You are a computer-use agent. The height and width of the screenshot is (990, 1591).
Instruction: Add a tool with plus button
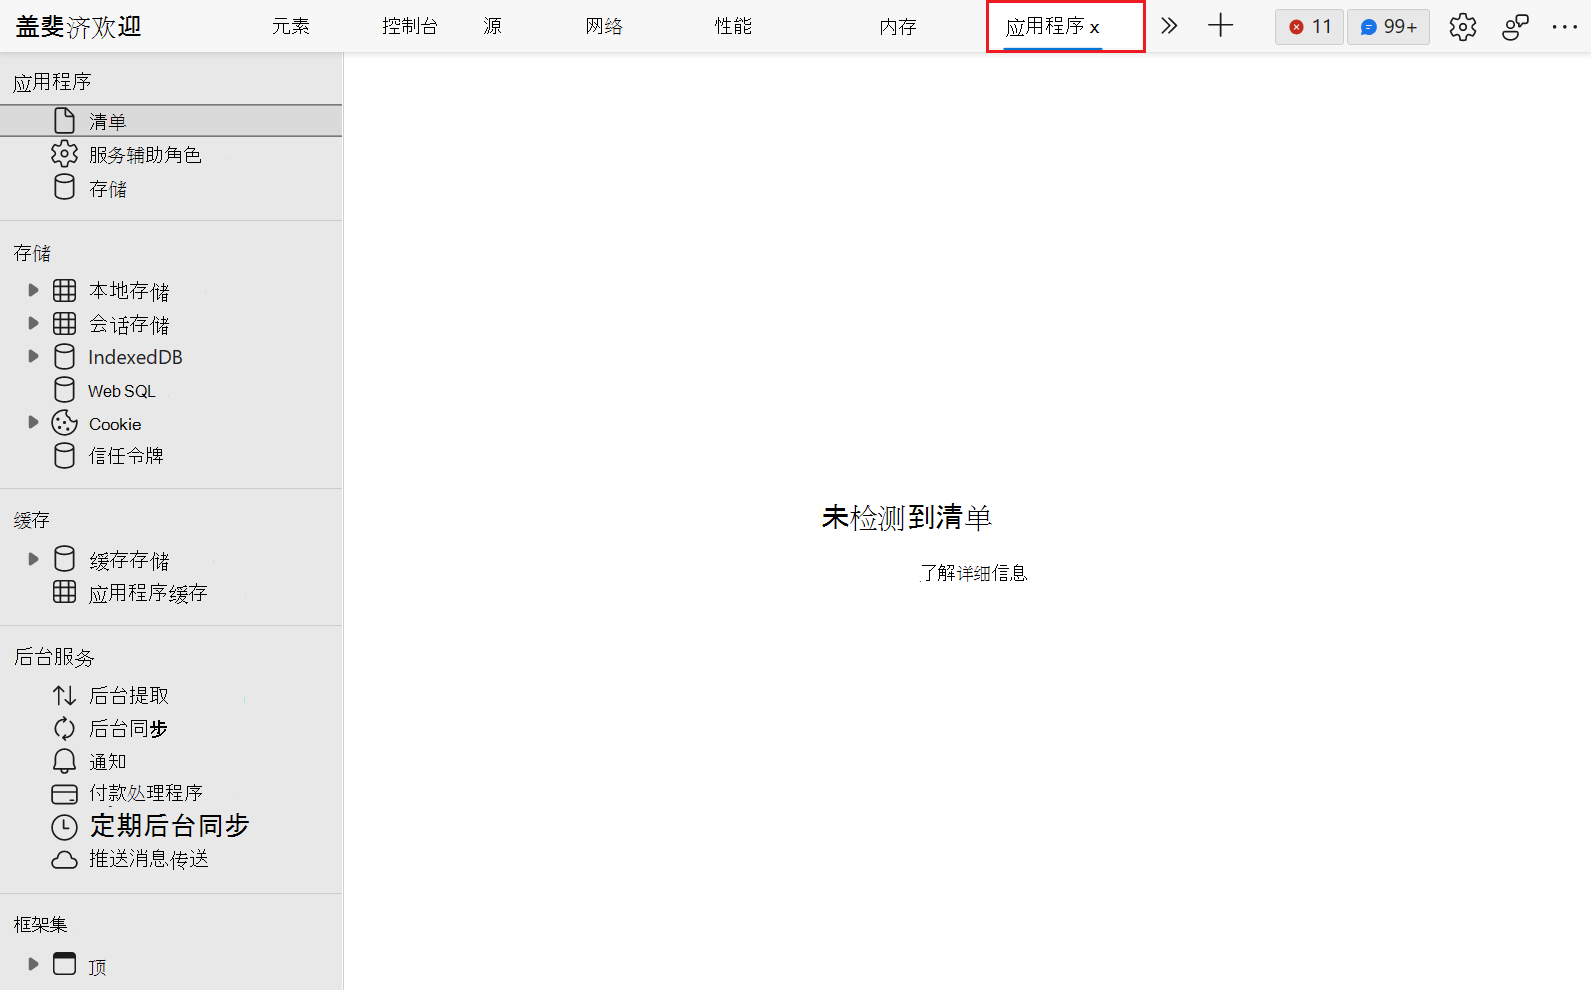pyautogui.click(x=1221, y=26)
